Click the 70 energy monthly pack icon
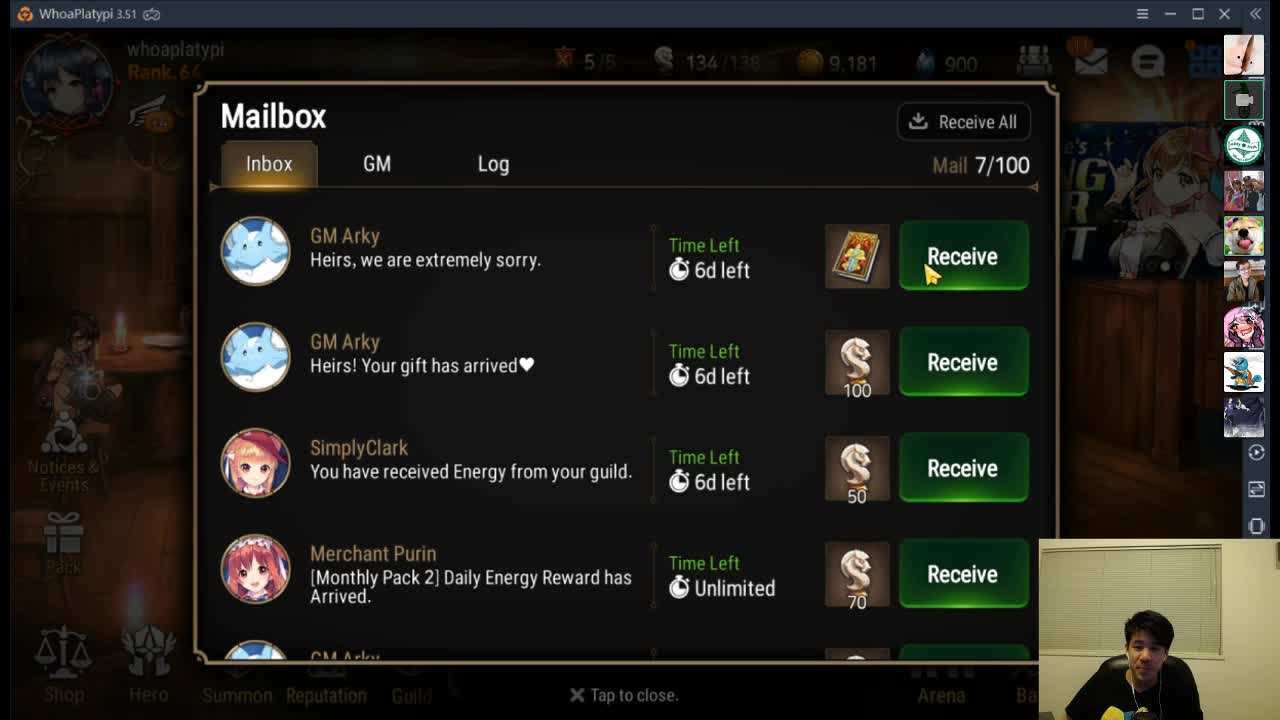The height and width of the screenshot is (720, 1280). click(x=857, y=575)
